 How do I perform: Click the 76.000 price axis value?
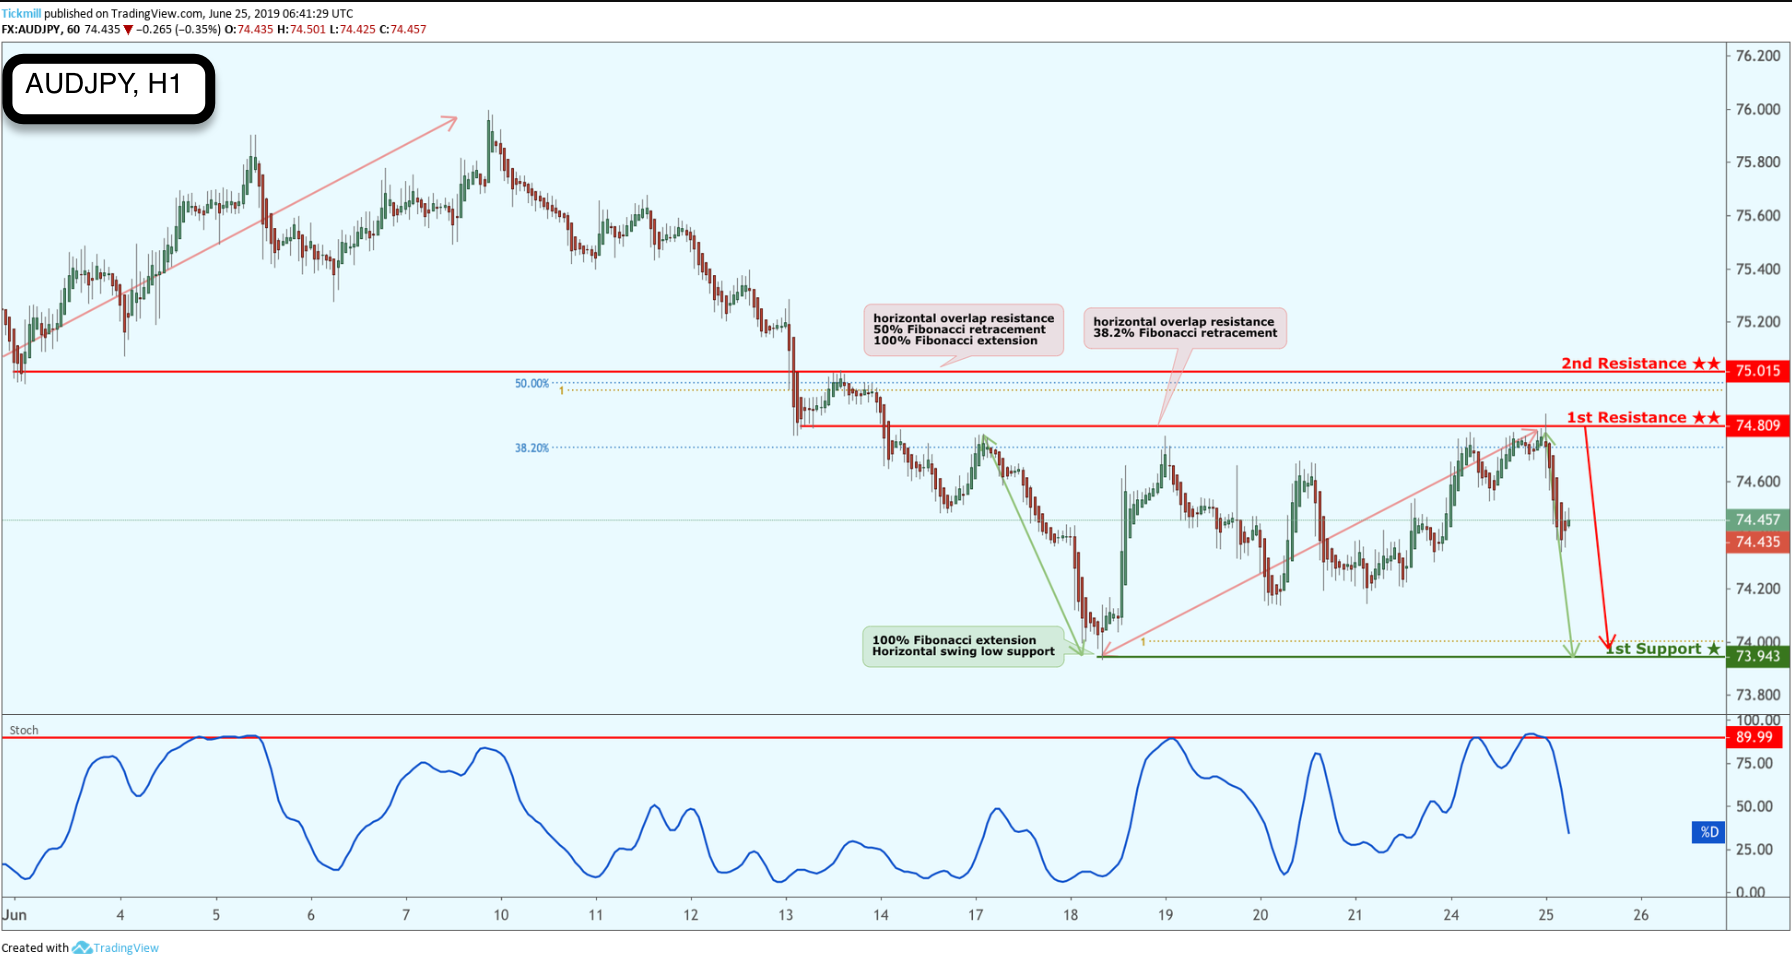1758,109
